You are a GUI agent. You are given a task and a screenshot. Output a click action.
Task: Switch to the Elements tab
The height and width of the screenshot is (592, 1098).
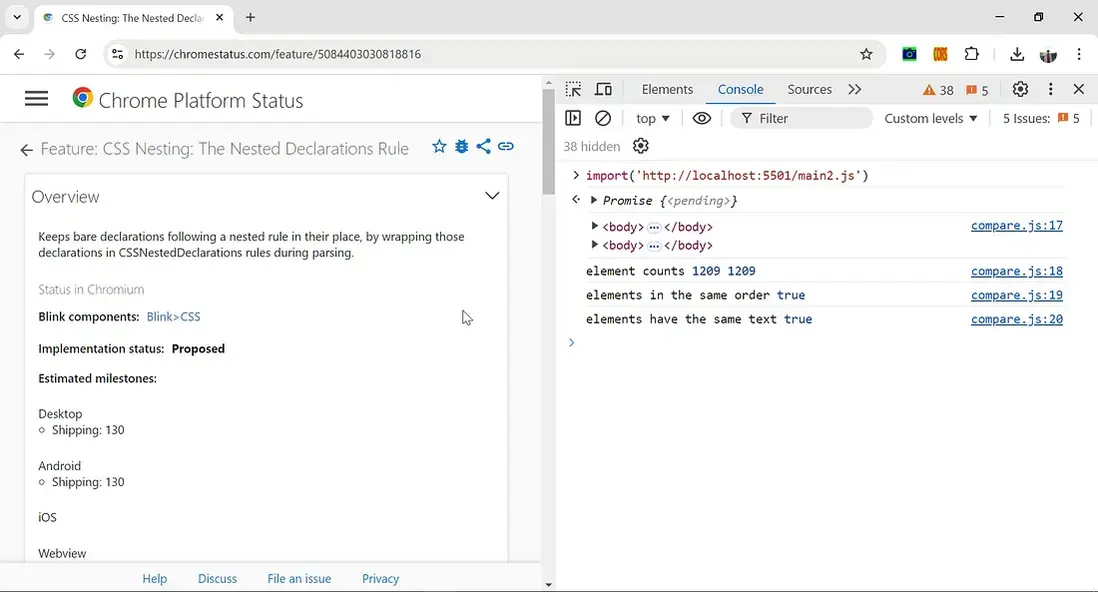667,89
